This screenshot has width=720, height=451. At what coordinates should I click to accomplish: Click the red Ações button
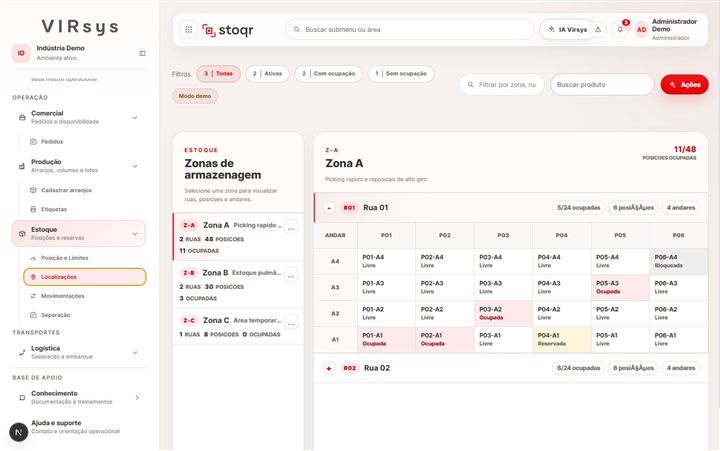click(684, 85)
